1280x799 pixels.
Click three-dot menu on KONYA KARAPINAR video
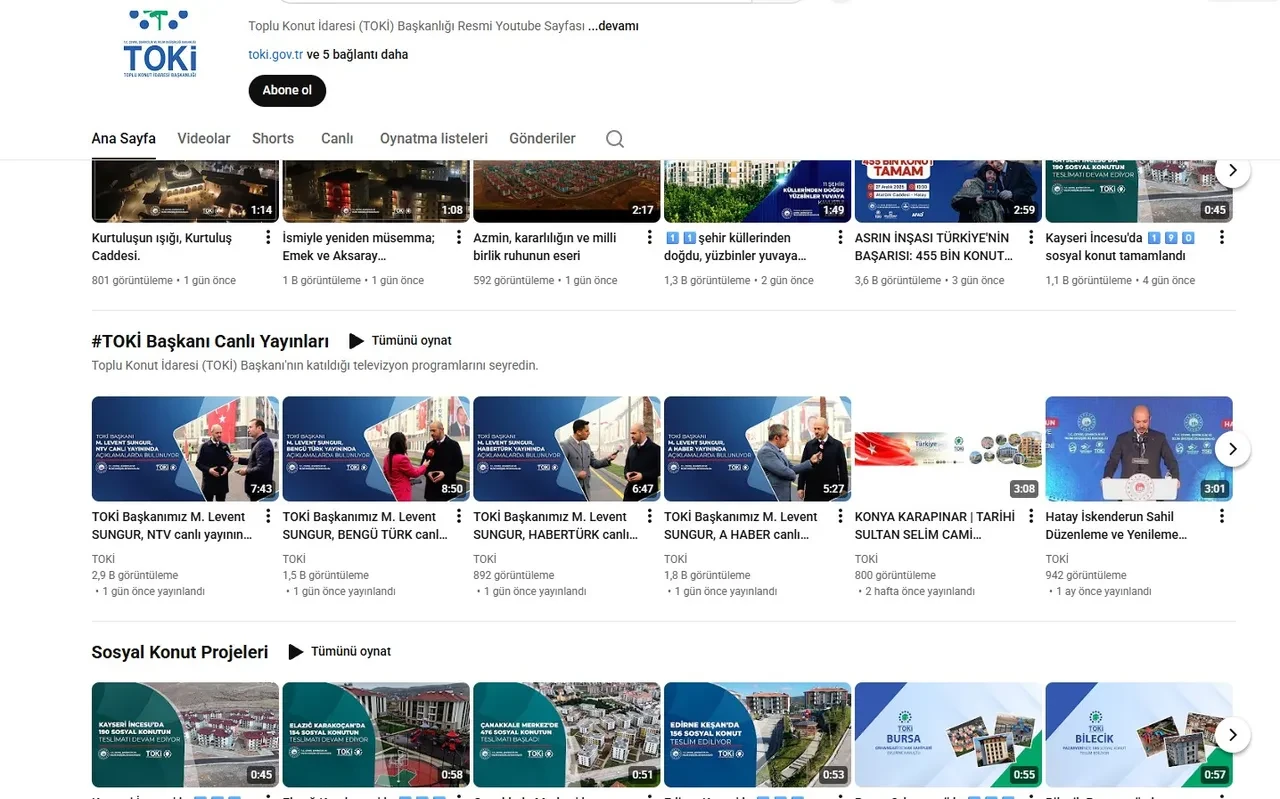[1031, 516]
